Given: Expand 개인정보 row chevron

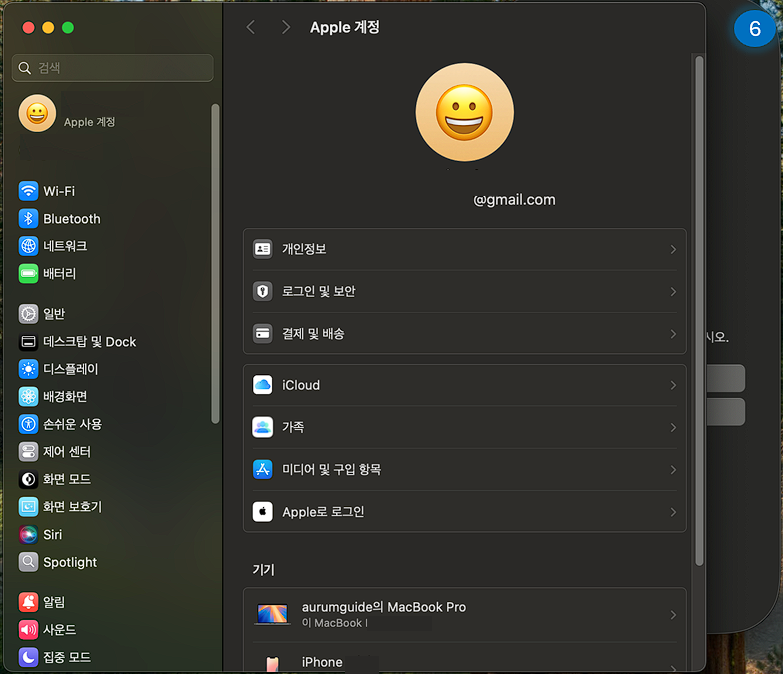Looking at the screenshot, I should click(673, 249).
